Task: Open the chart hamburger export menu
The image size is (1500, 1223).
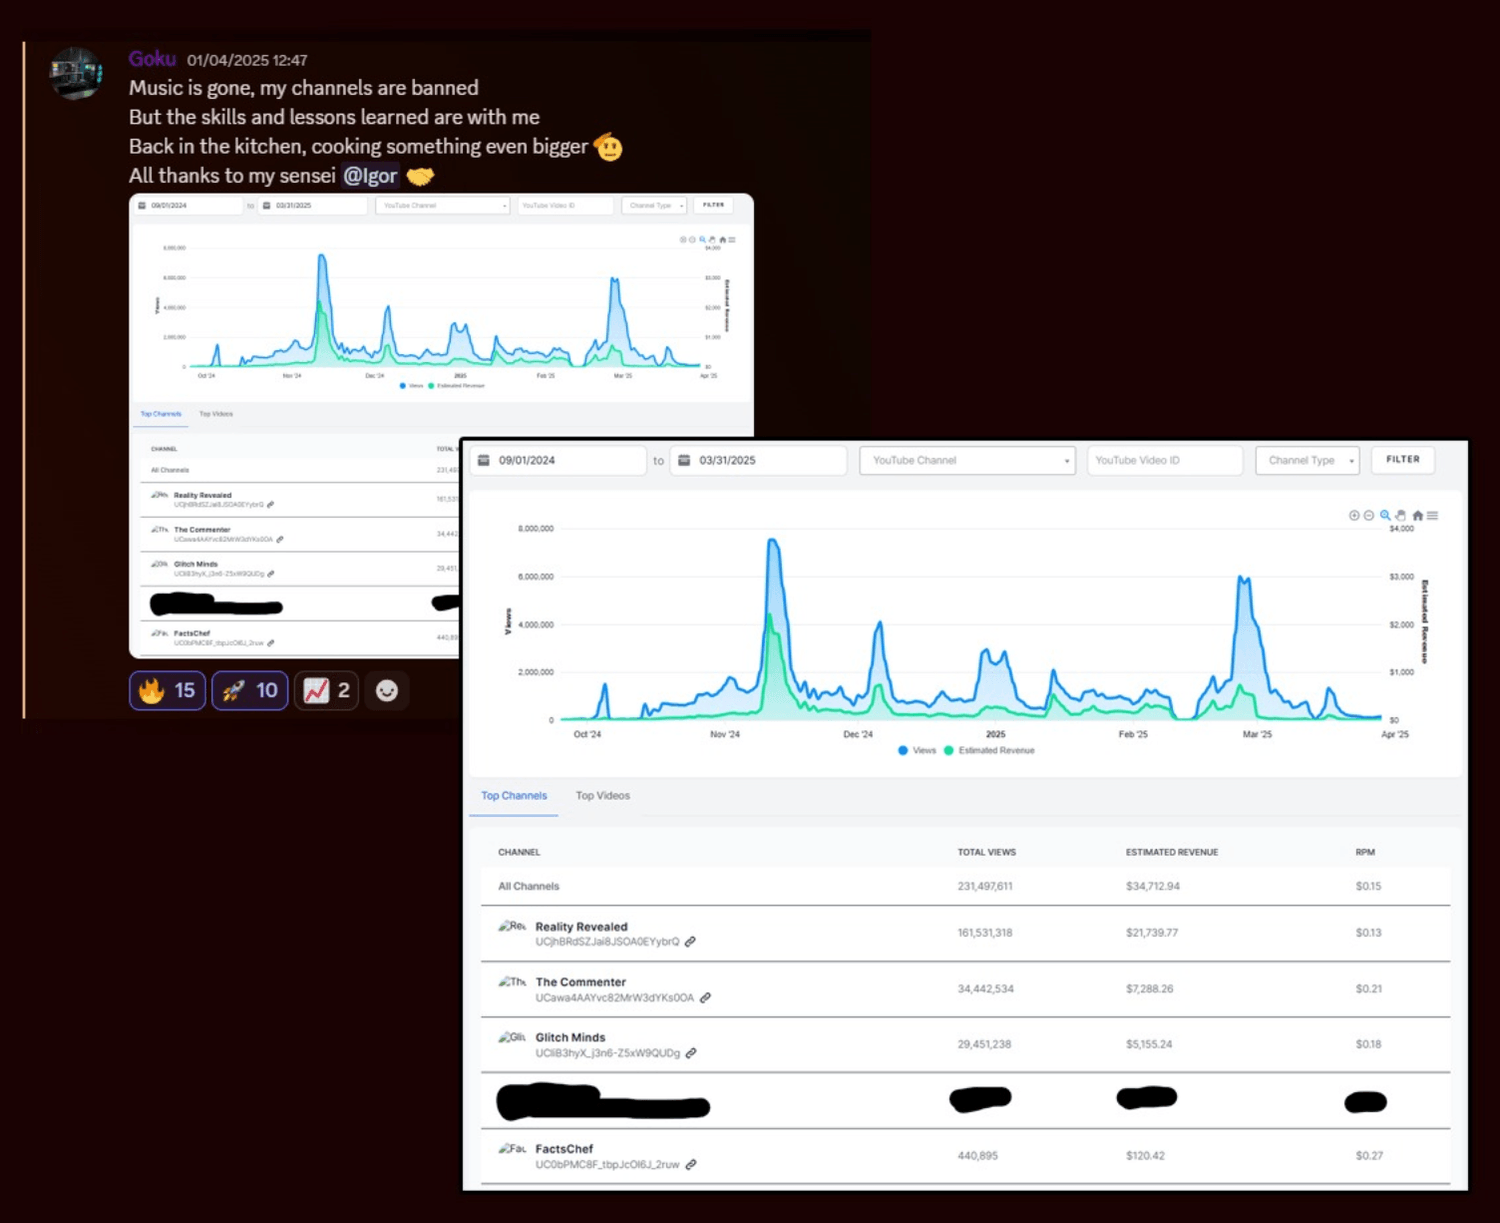Action: pos(1432,516)
